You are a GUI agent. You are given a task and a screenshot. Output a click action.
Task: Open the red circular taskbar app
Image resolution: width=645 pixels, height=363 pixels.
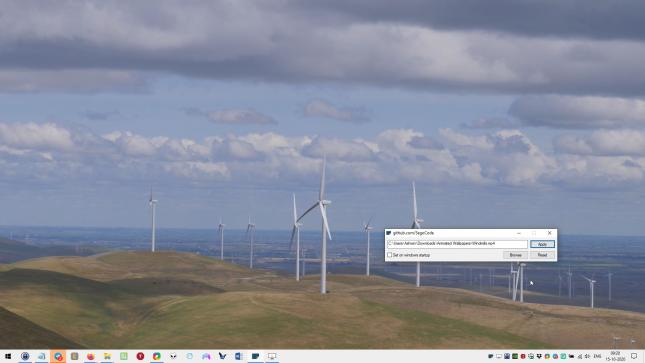(x=140, y=356)
